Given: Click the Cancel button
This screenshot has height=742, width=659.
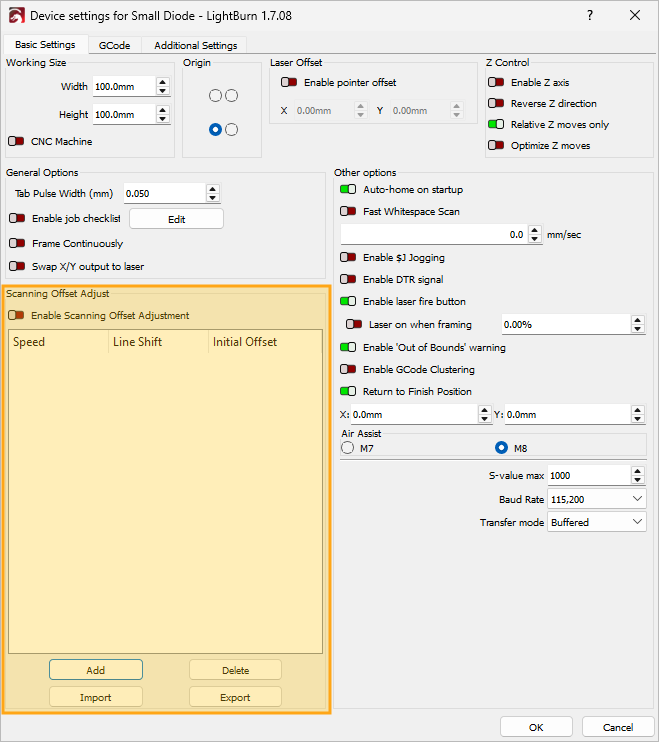Looking at the screenshot, I should (618, 727).
